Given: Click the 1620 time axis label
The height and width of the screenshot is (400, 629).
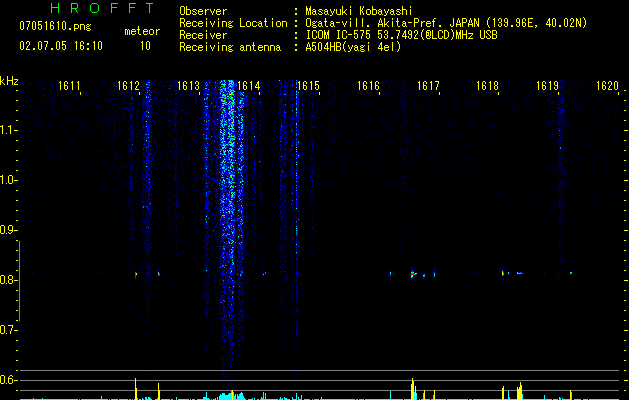Looking at the screenshot, I should point(607,86).
